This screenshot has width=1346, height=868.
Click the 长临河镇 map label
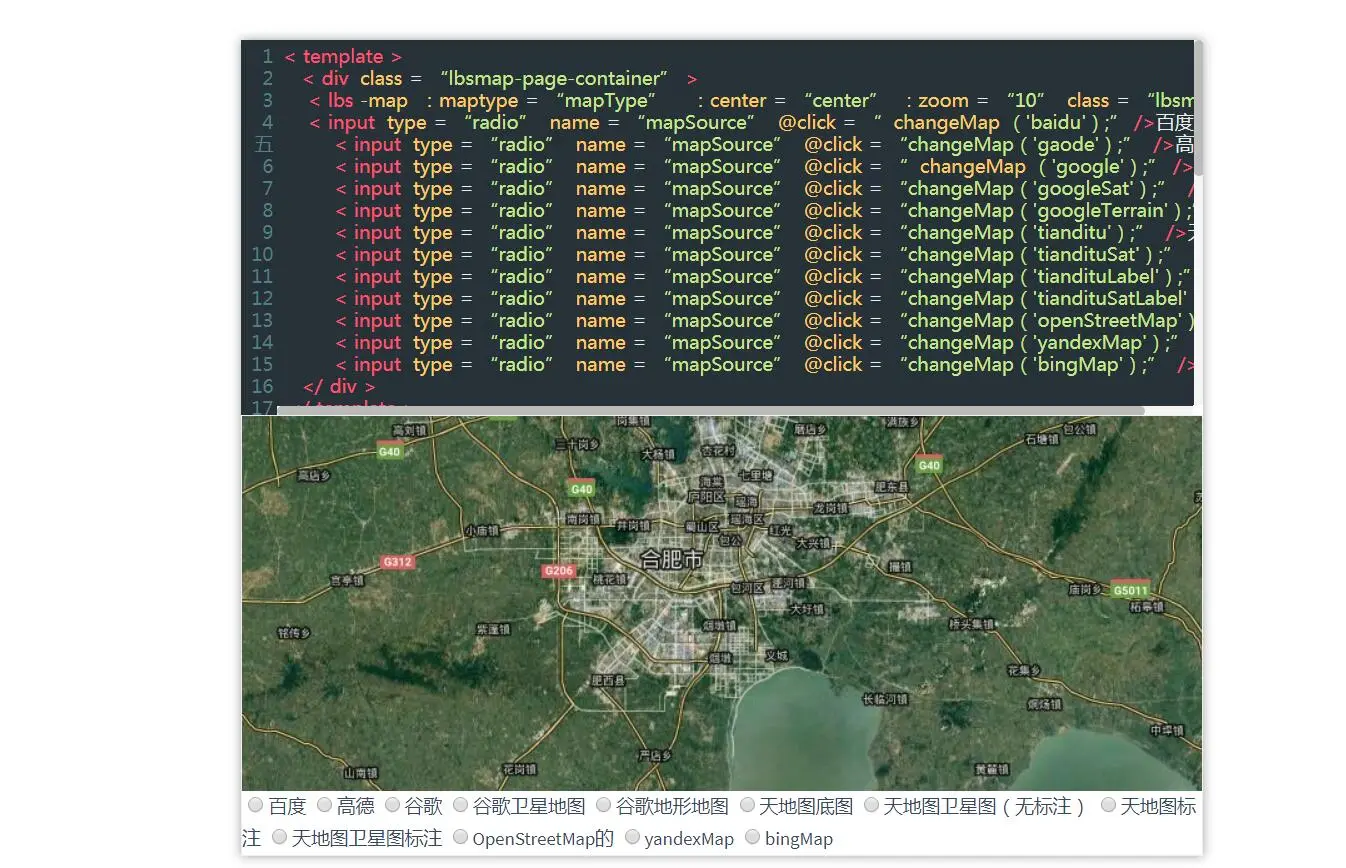[x=886, y=700]
